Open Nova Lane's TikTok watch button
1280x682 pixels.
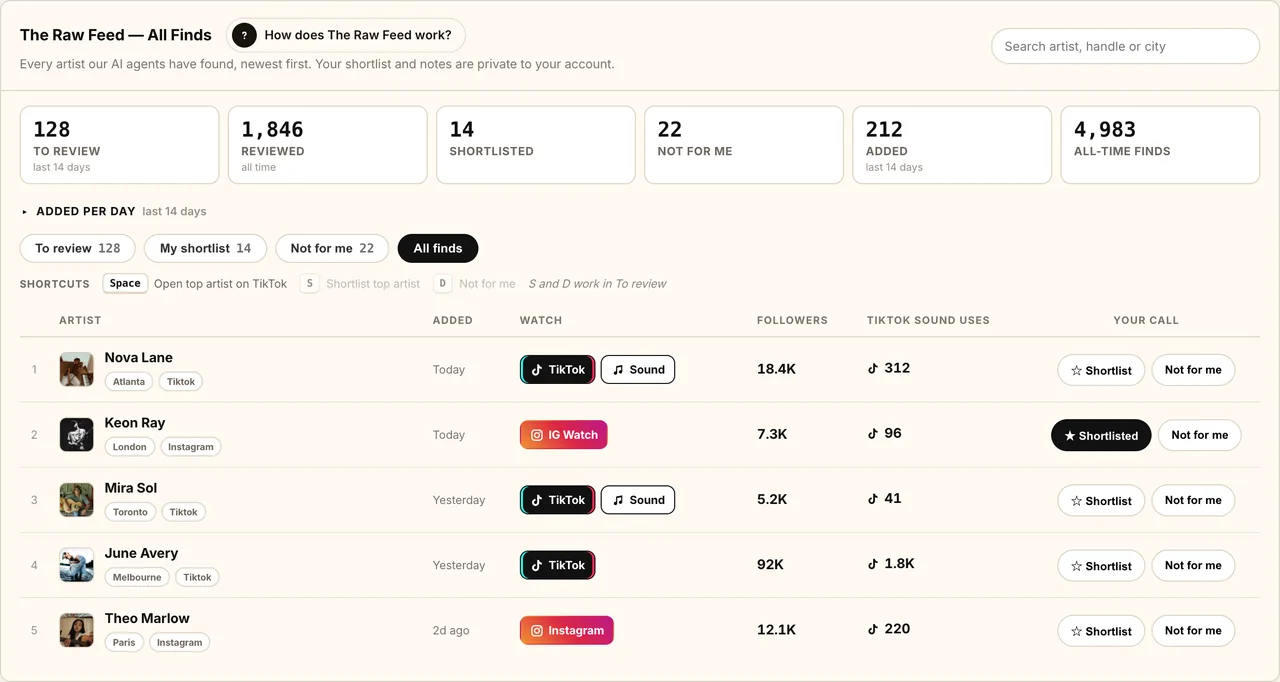click(x=558, y=369)
